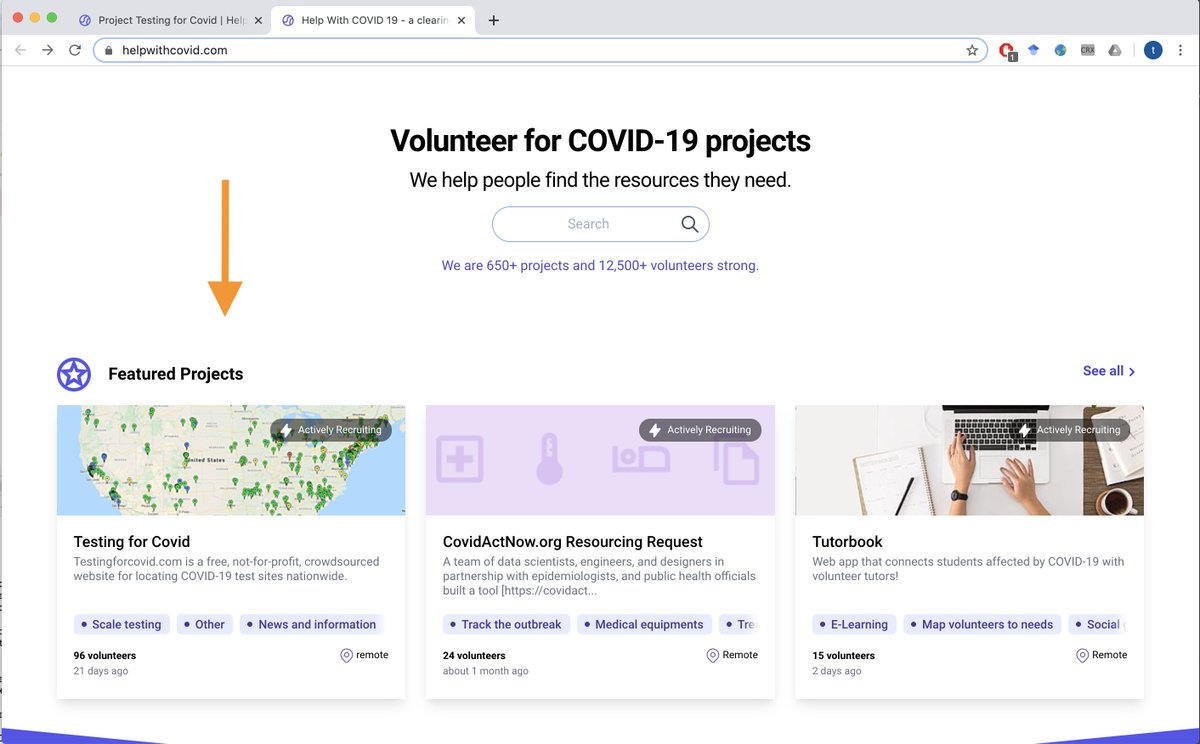Open the CRX extension icon
The width and height of the screenshot is (1200, 744).
tap(1088, 50)
